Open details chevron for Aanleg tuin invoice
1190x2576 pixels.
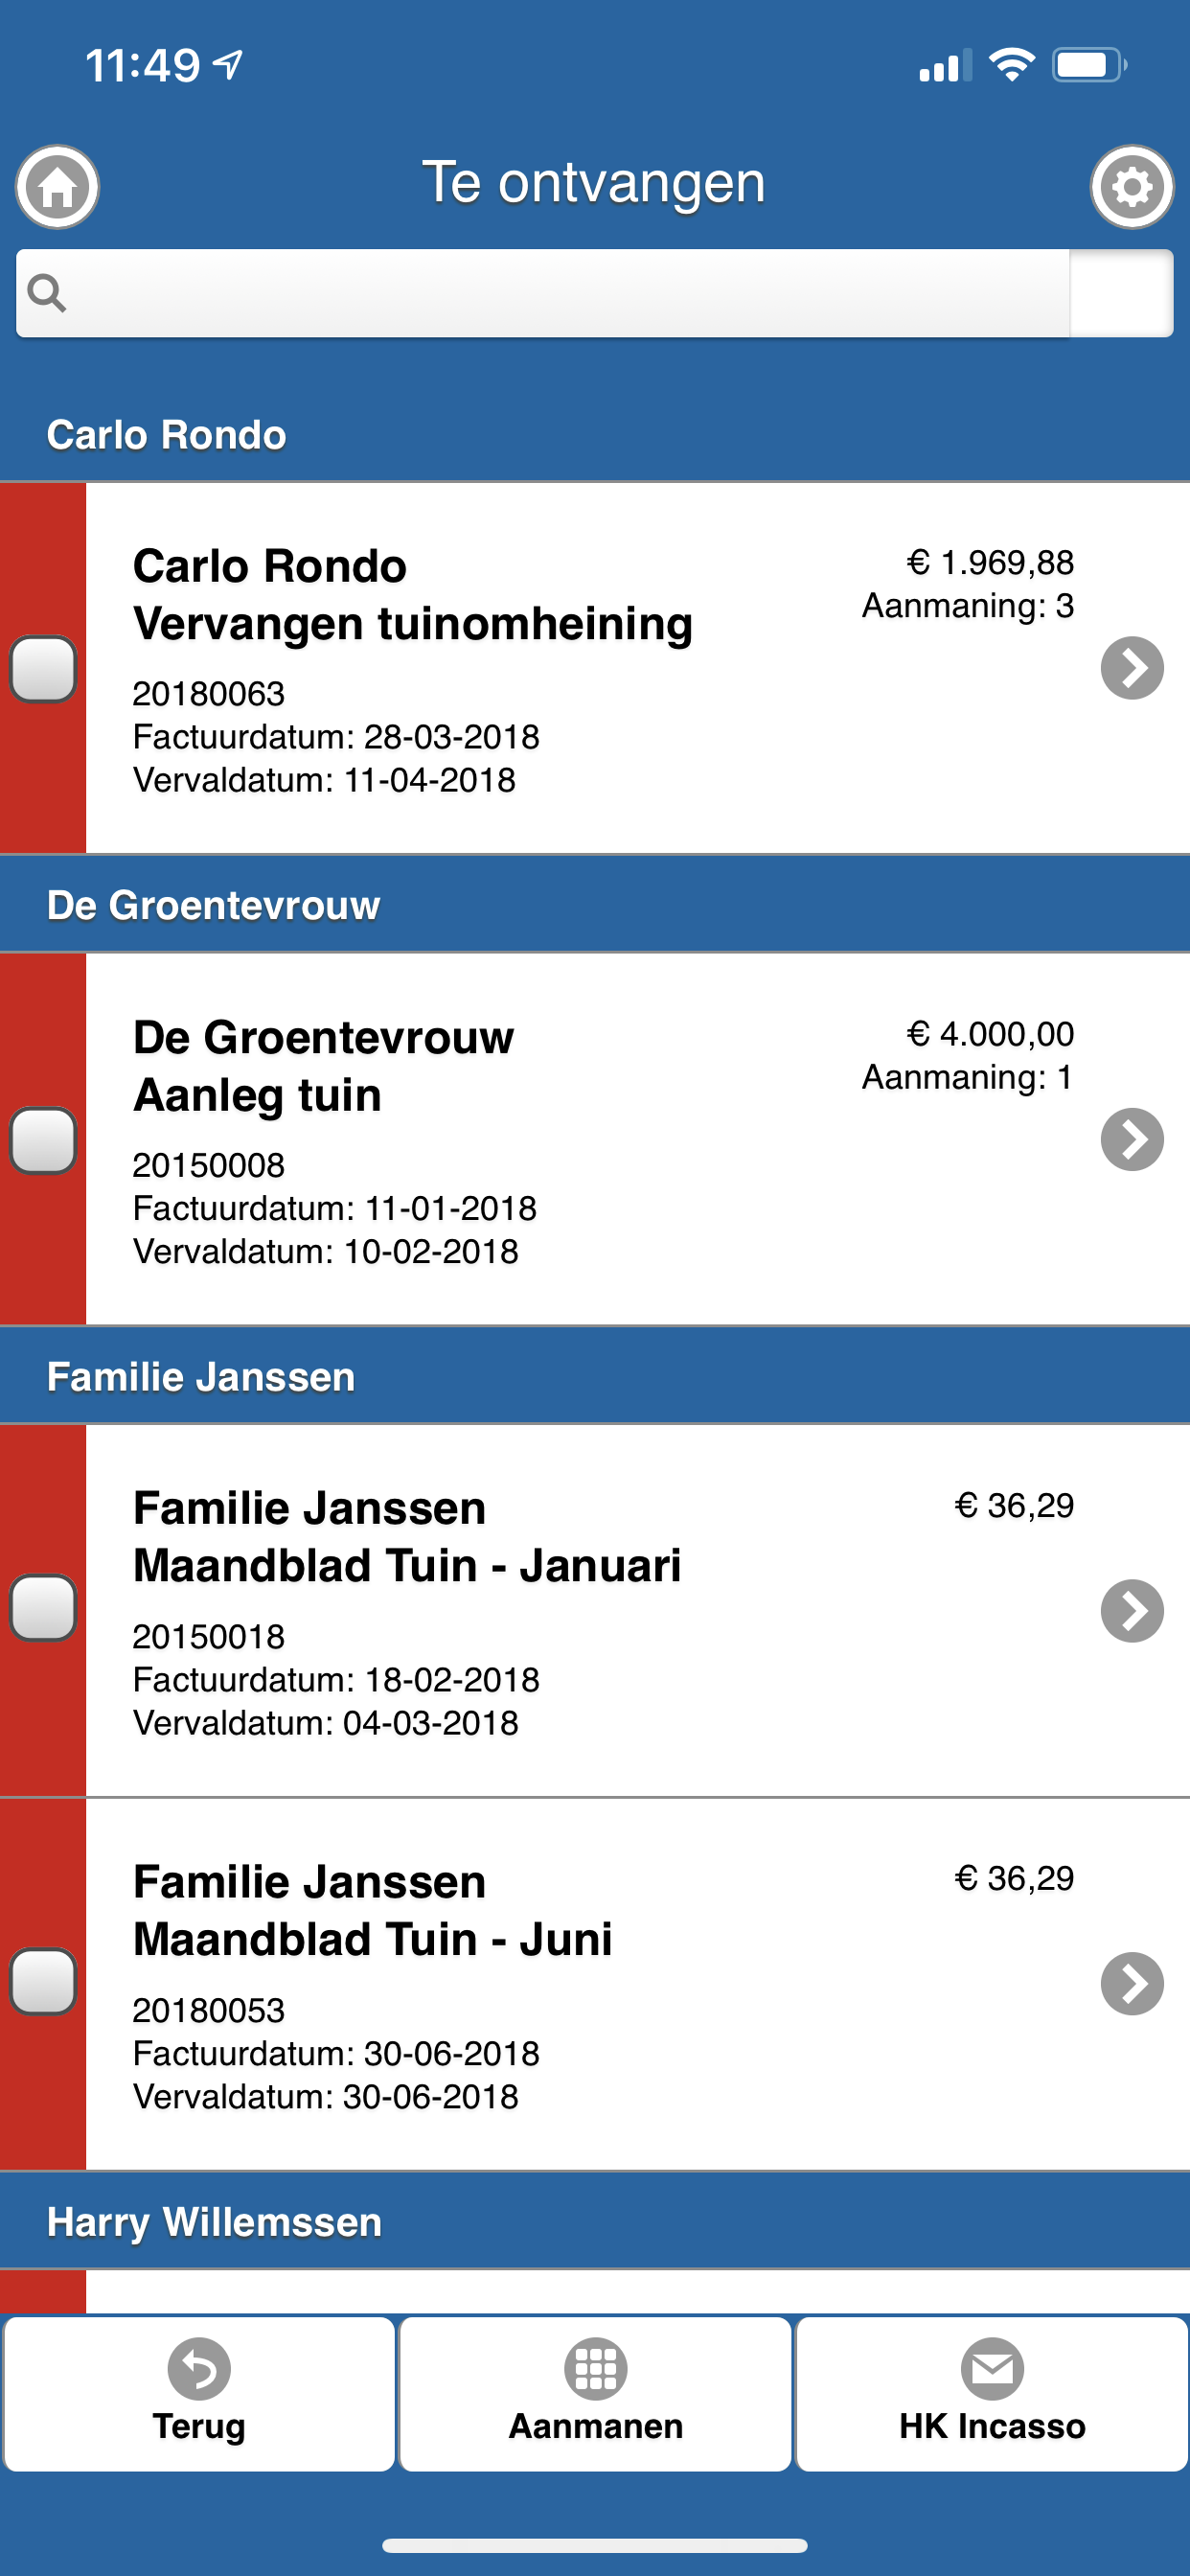[1132, 1139]
